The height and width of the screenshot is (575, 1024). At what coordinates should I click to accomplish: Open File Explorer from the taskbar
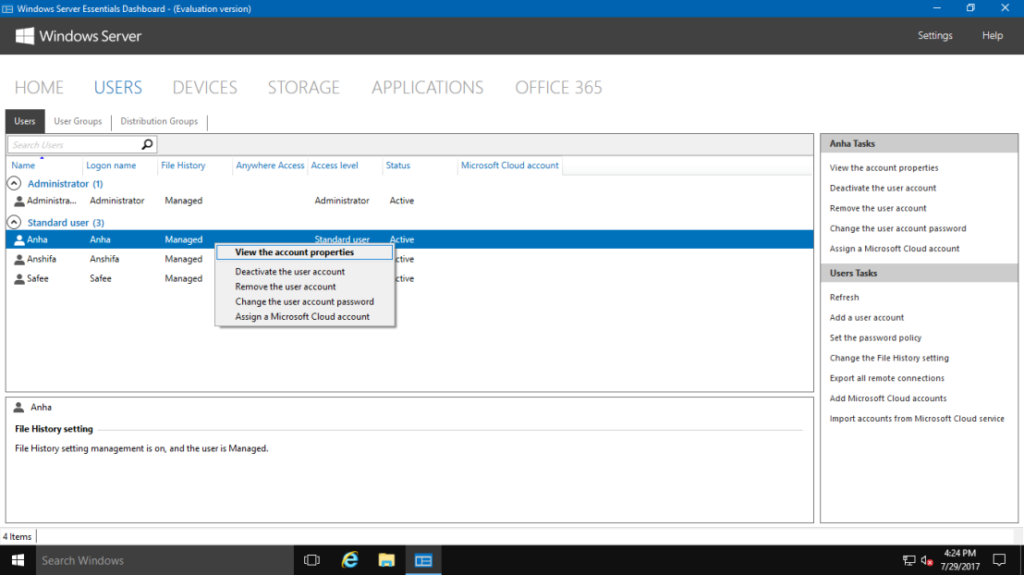coord(387,560)
